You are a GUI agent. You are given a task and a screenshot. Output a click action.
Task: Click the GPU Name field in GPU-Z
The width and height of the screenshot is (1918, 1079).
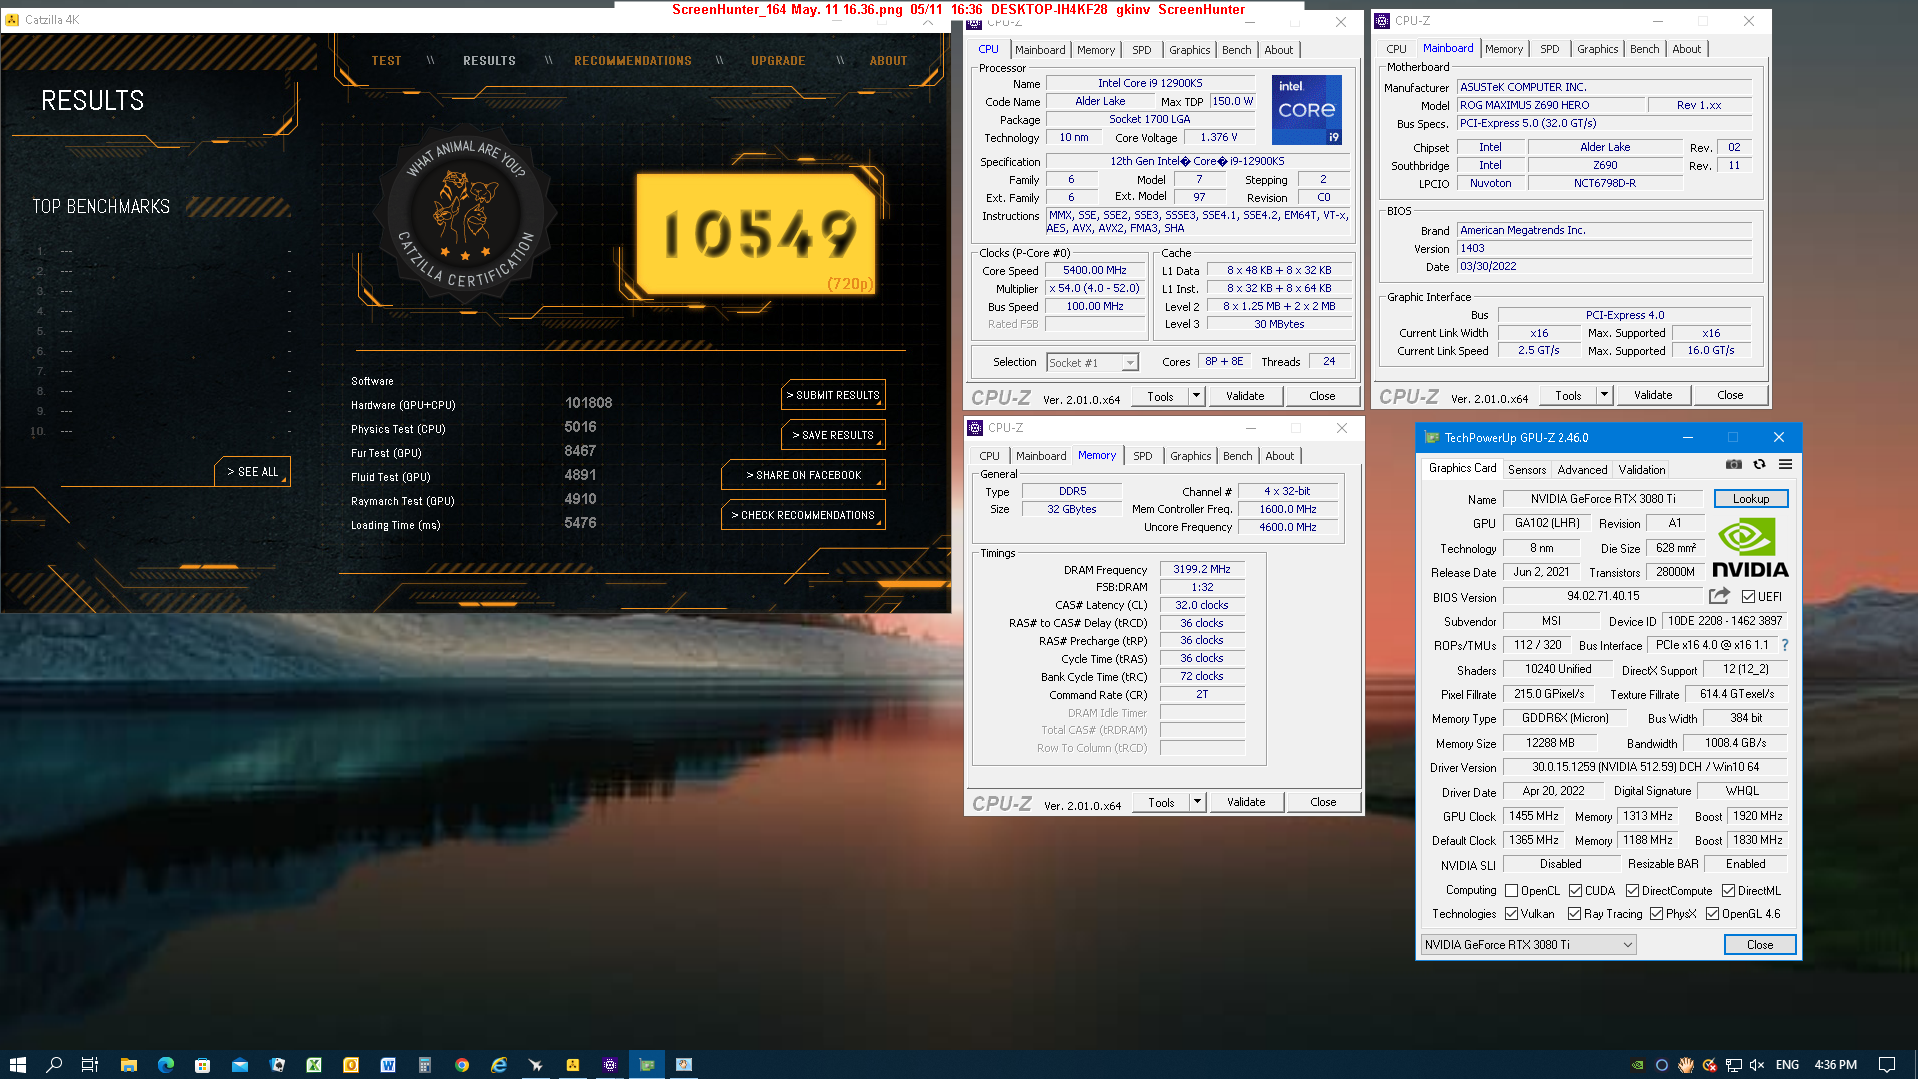[x=1601, y=499]
